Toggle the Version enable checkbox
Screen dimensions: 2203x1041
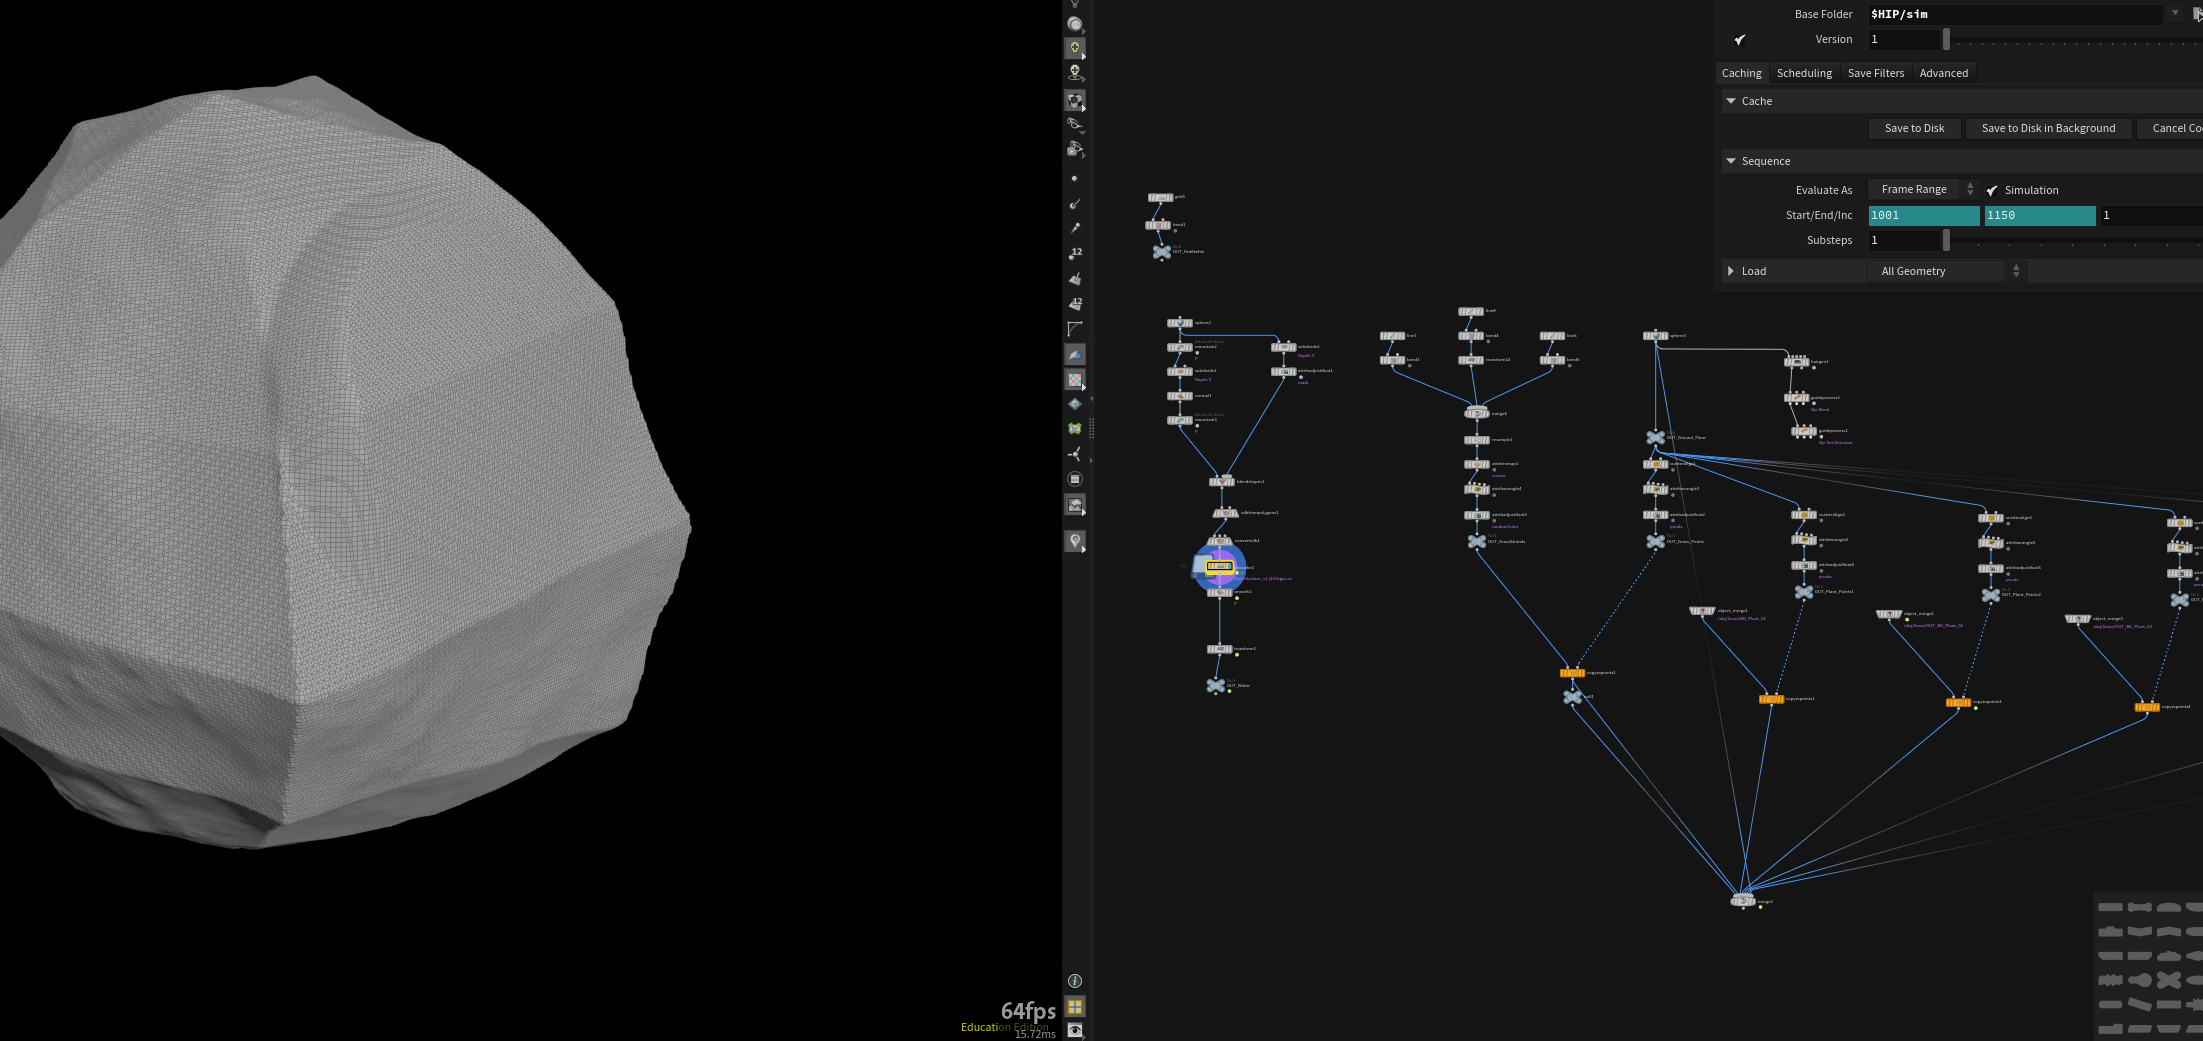pos(1740,40)
